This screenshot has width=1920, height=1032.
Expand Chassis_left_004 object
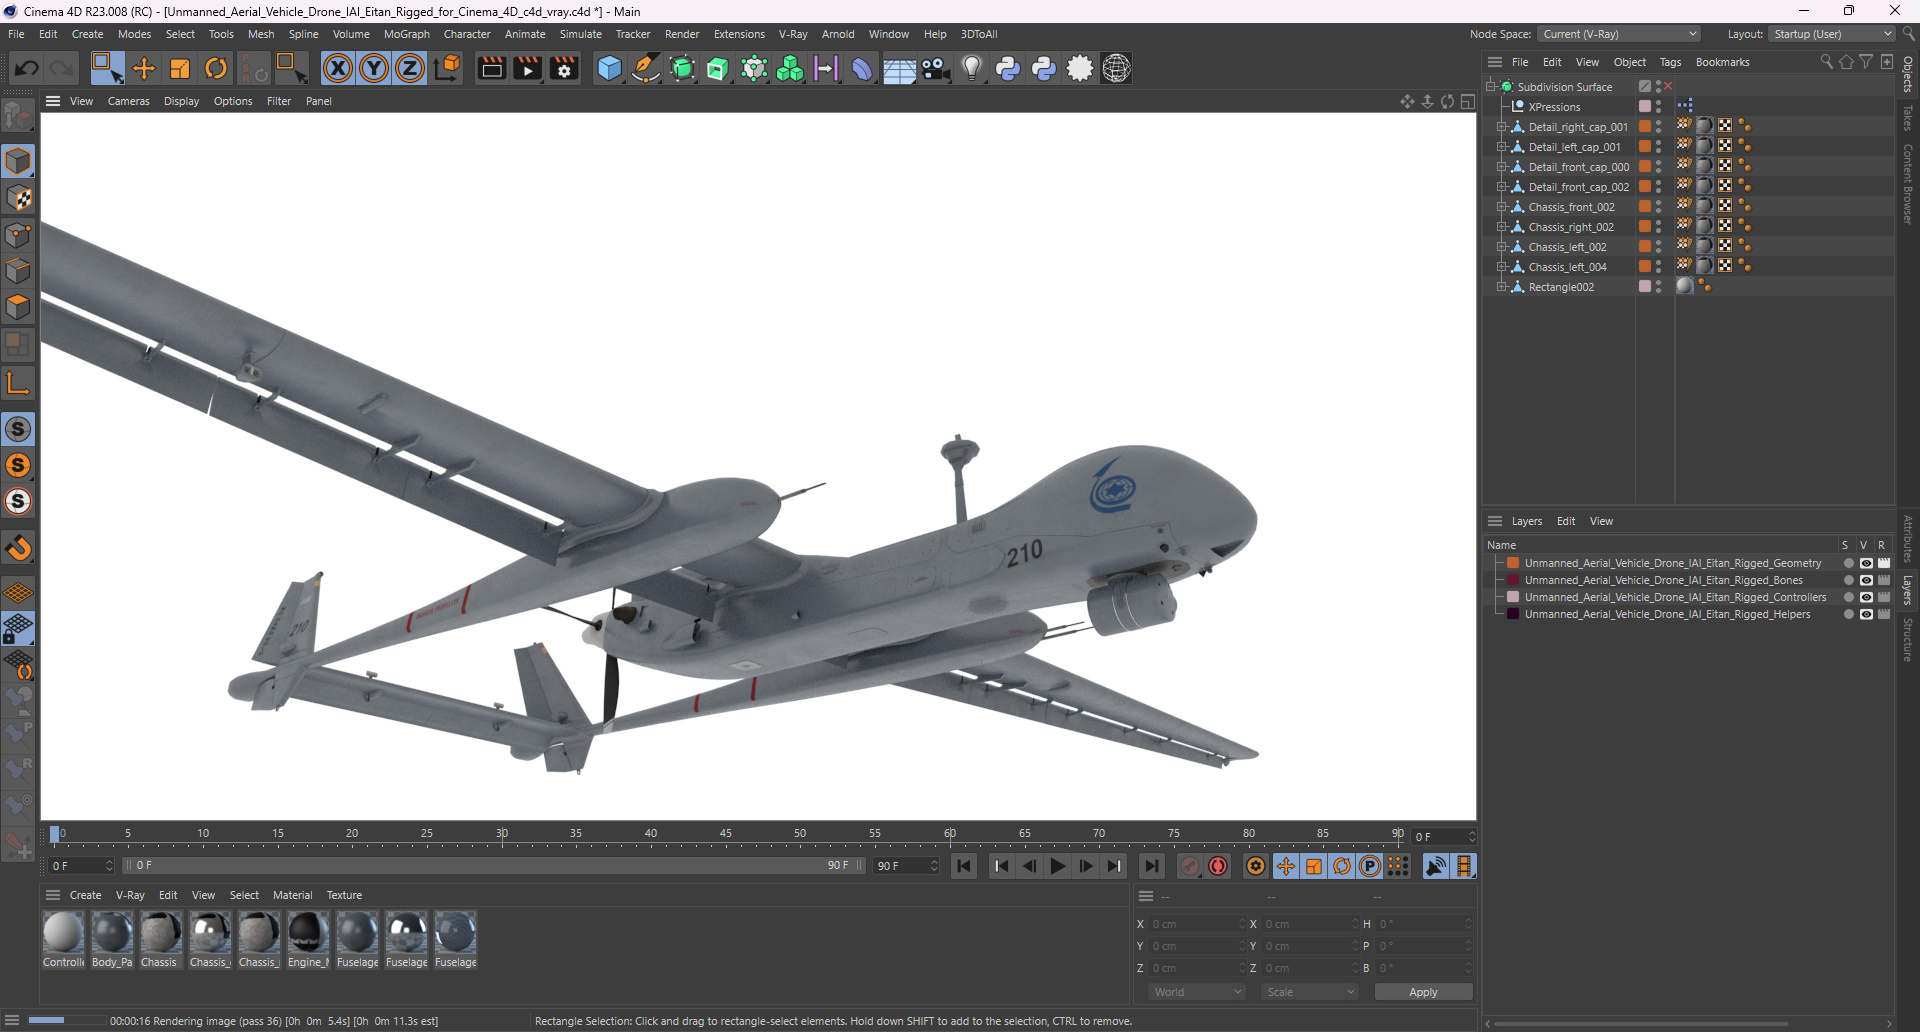[1501, 267]
